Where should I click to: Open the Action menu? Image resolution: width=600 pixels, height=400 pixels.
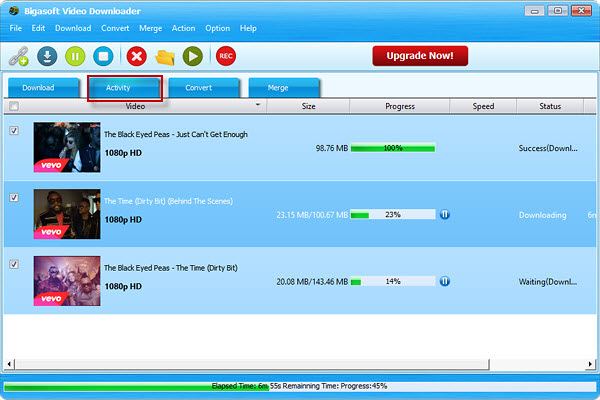[183, 28]
